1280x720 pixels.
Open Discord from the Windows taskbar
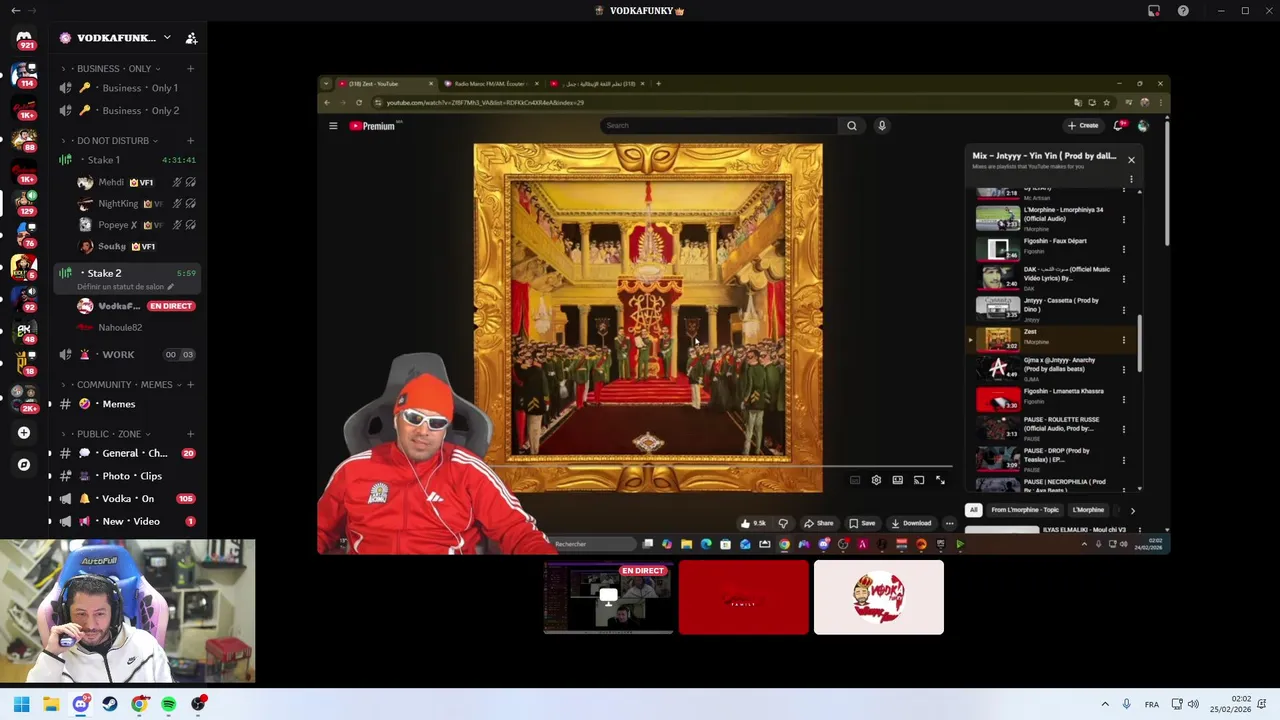81,704
